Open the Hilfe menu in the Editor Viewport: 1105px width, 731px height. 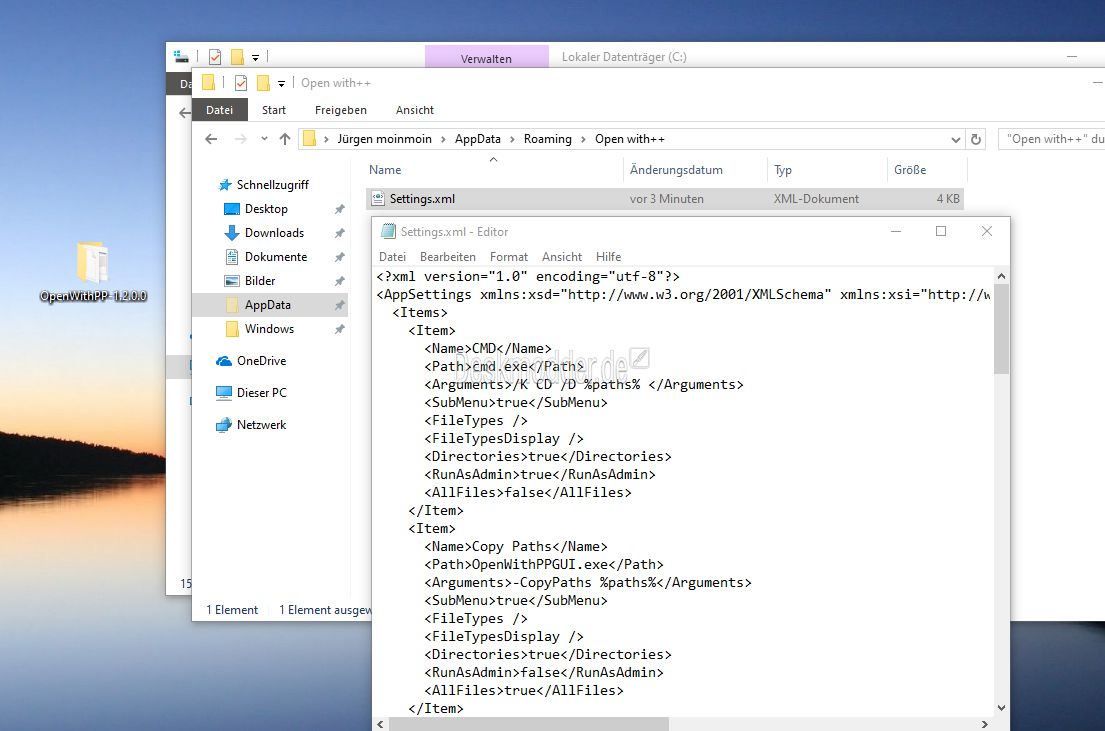click(608, 257)
